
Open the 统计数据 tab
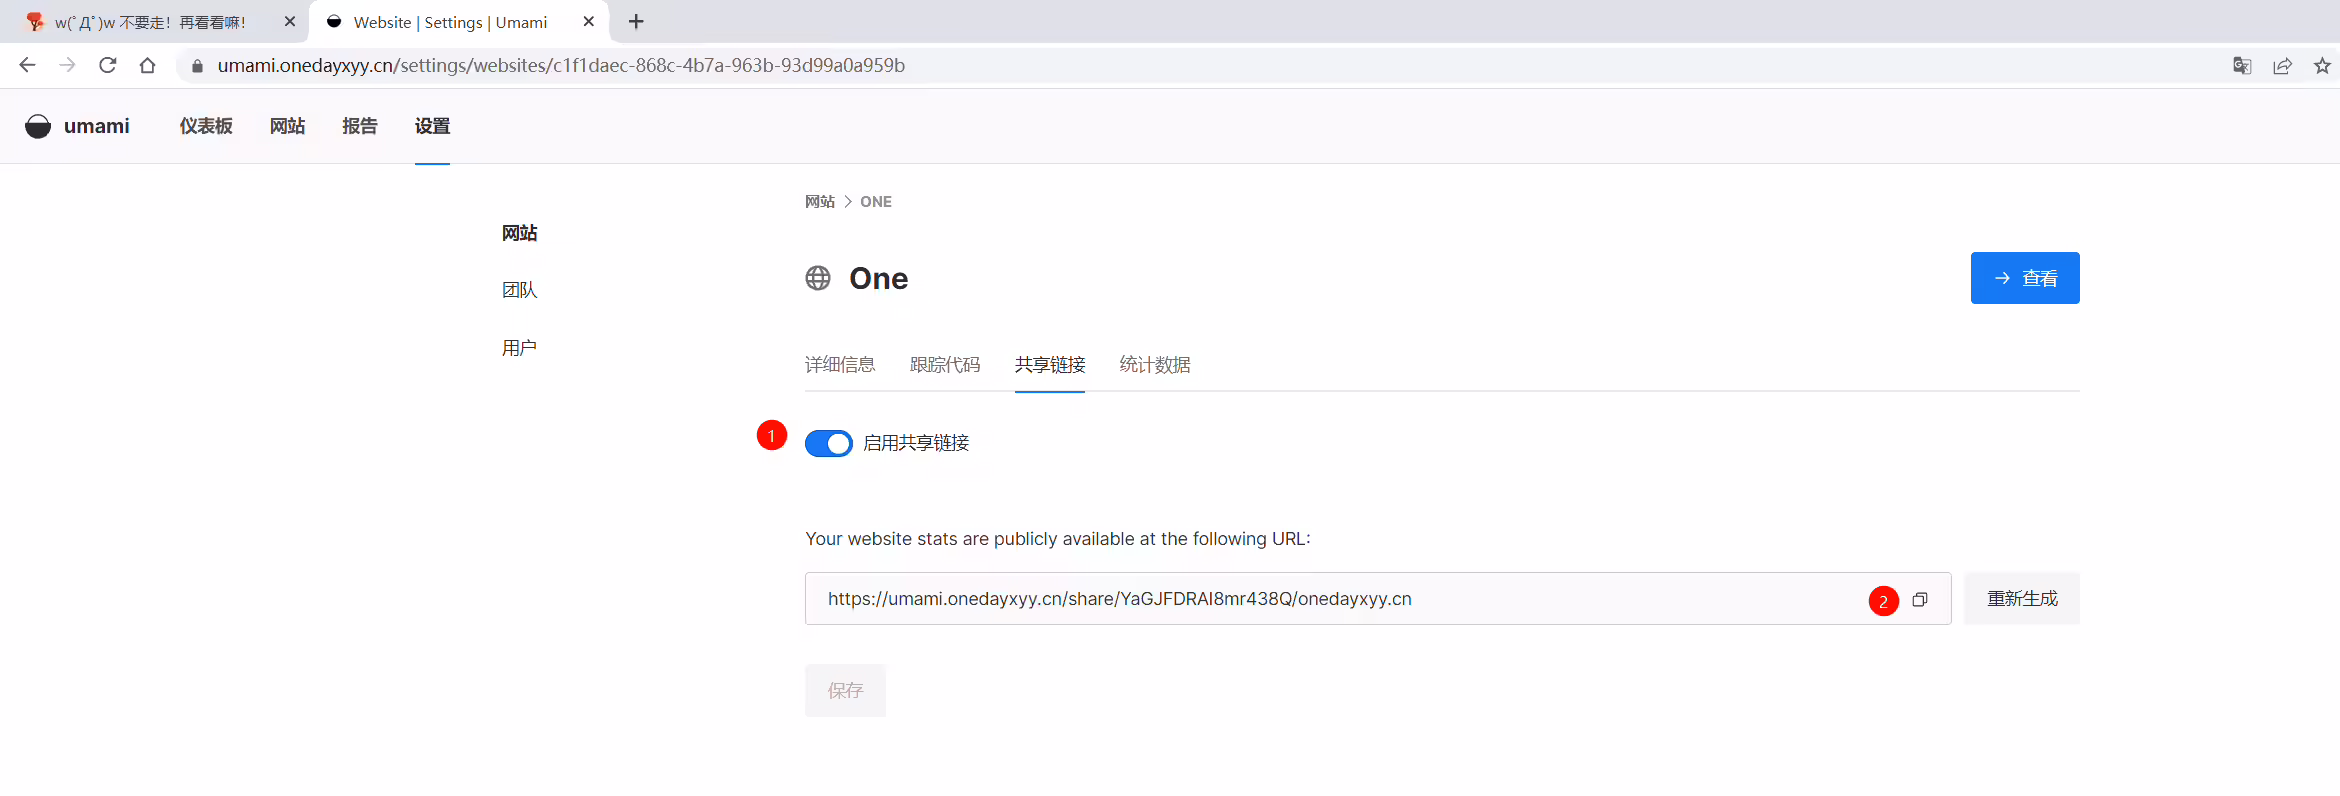1155,365
